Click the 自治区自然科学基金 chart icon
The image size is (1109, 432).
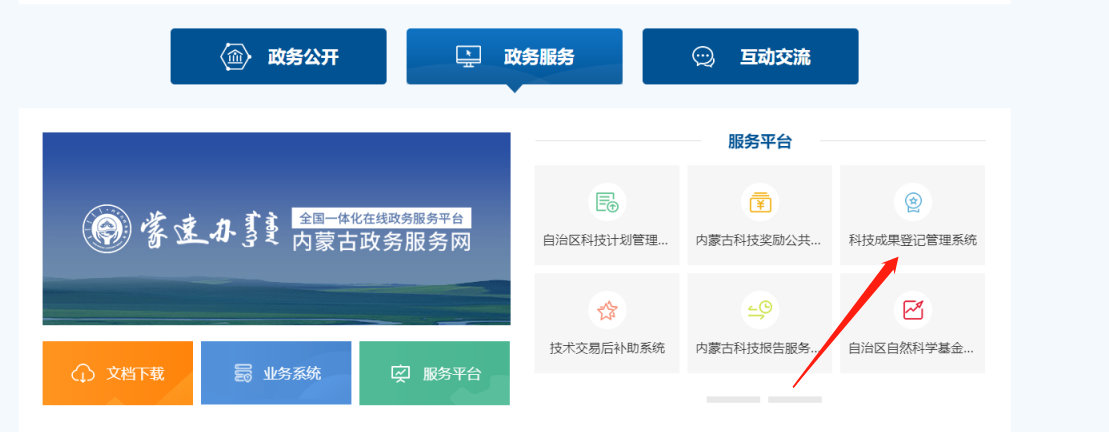point(912,310)
